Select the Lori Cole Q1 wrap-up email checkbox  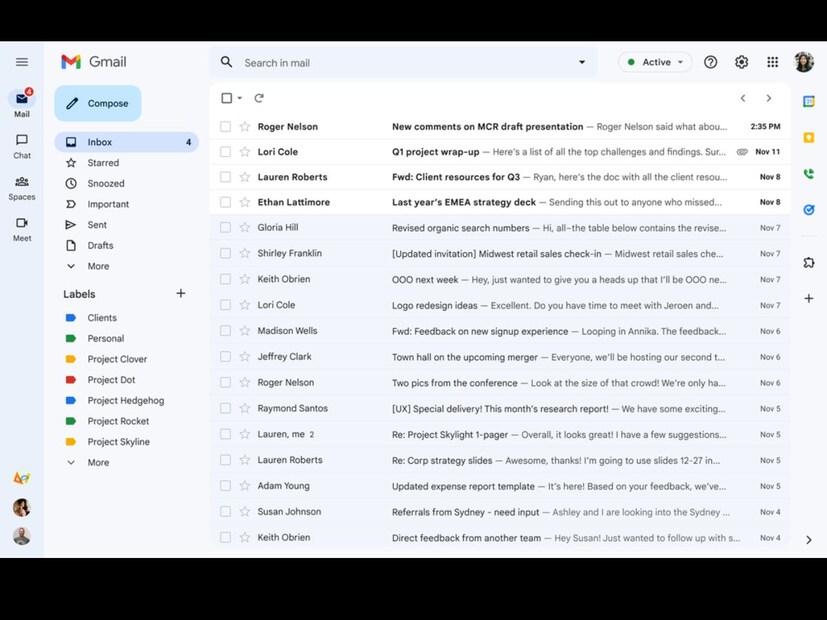pyautogui.click(x=225, y=152)
